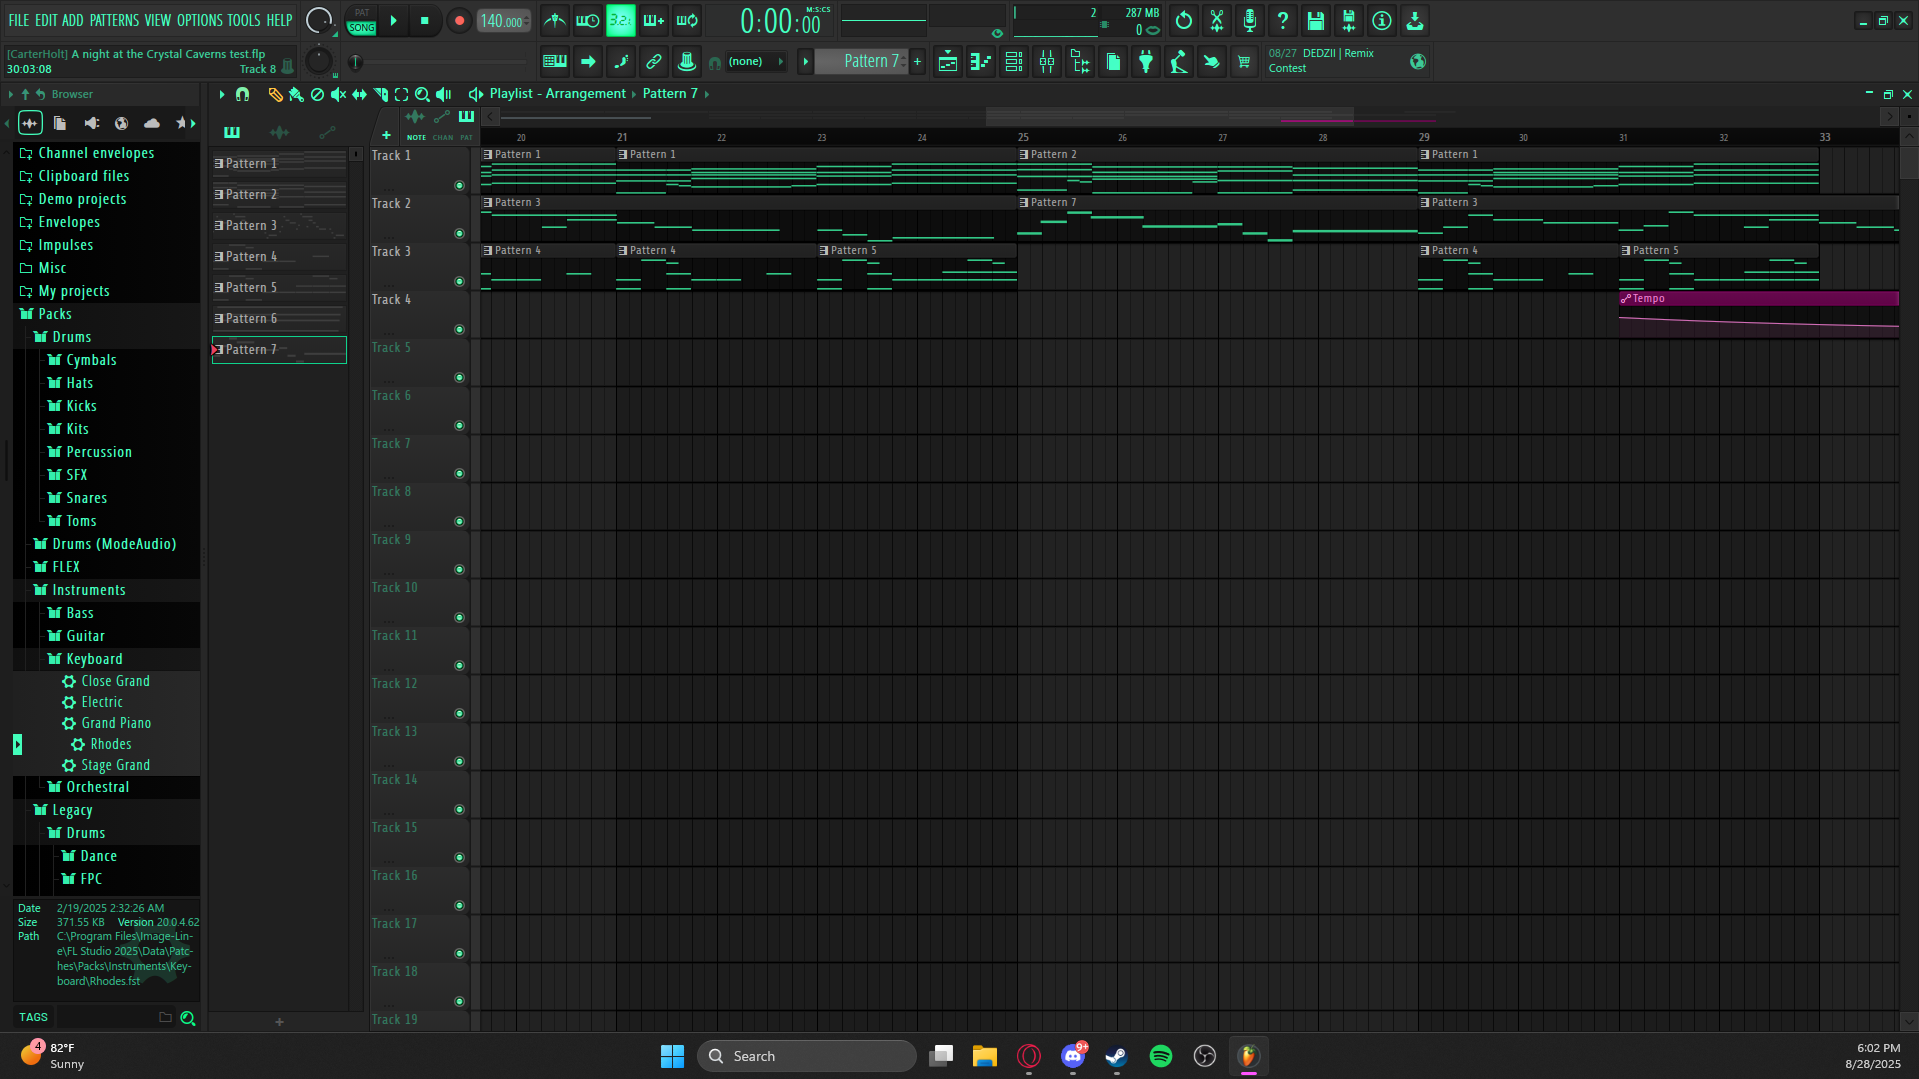Open the OPTIONS menu

[200, 20]
